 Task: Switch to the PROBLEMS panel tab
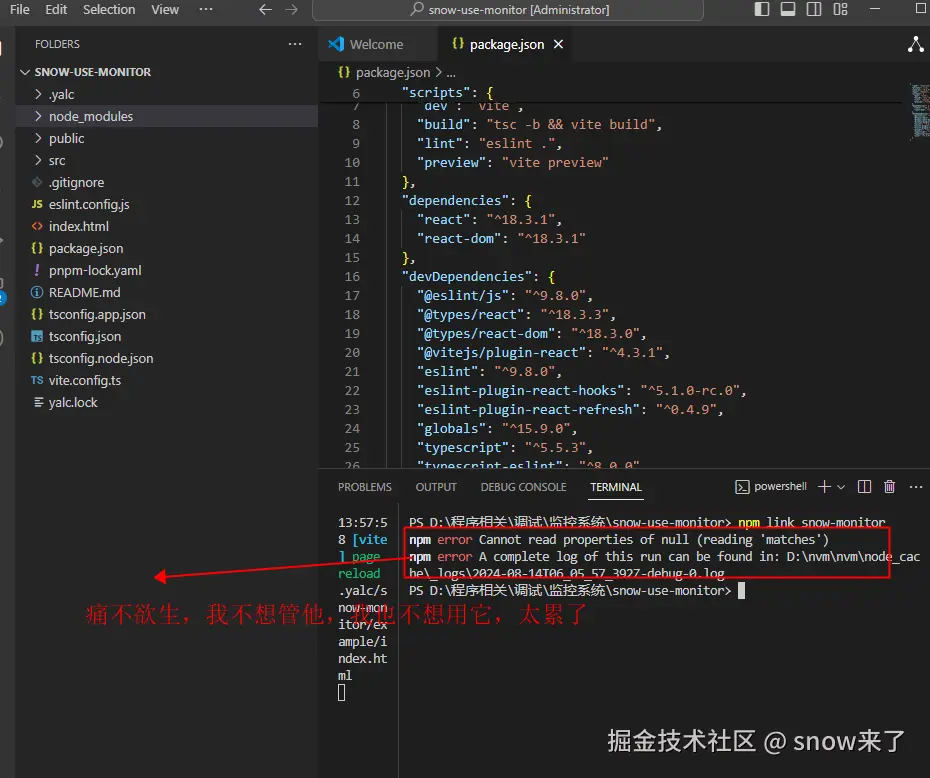(x=365, y=487)
